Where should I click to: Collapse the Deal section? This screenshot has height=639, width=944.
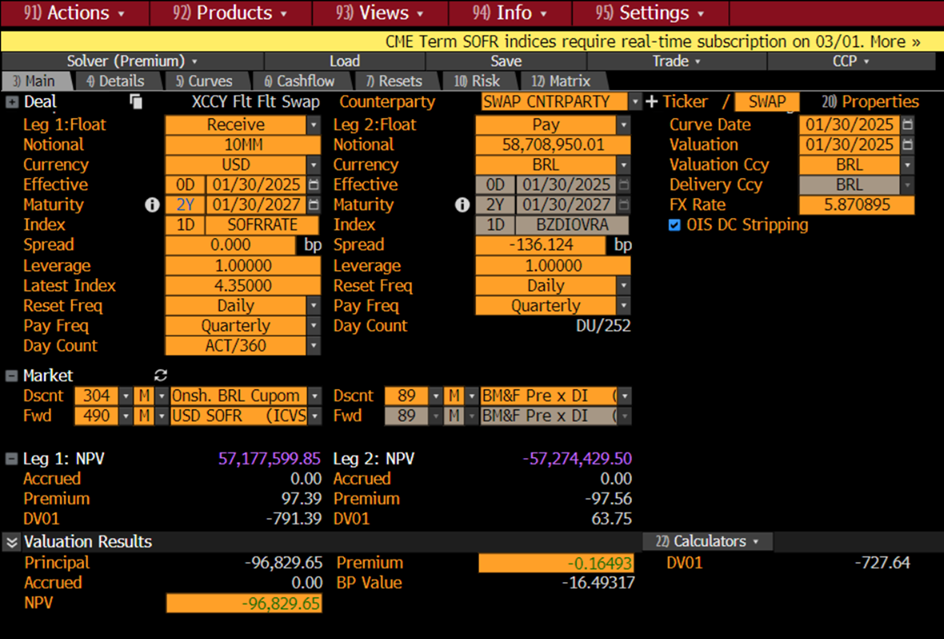[12, 102]
